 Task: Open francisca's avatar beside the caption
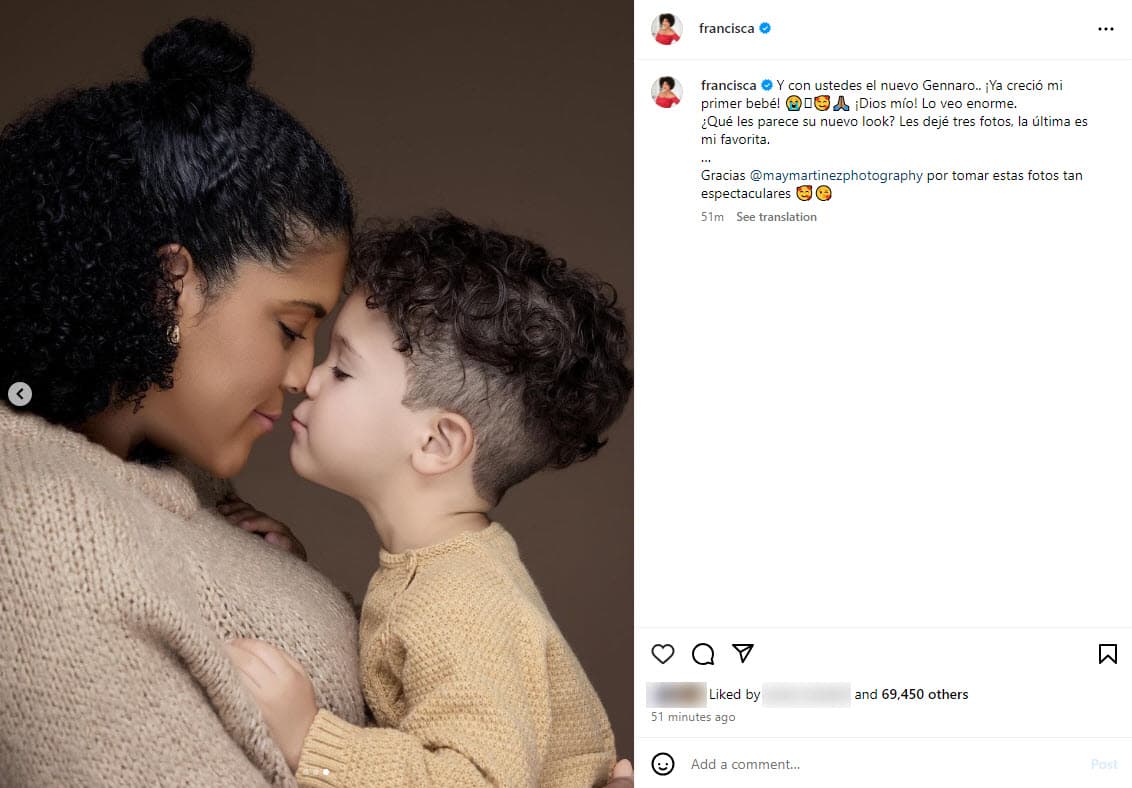666,92
